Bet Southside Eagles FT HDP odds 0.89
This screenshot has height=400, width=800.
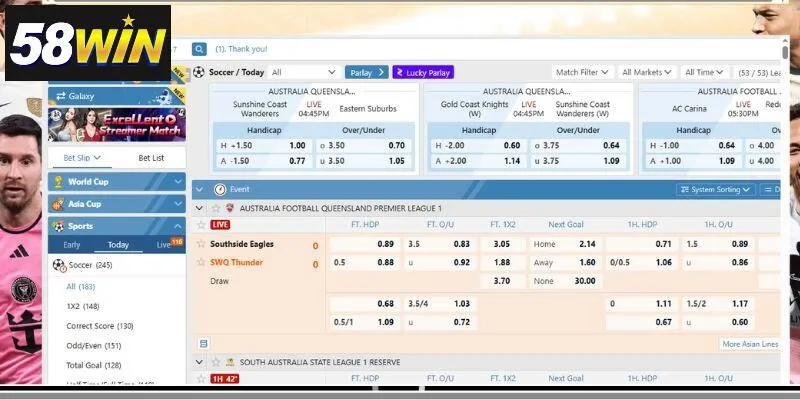coord(364,244)
